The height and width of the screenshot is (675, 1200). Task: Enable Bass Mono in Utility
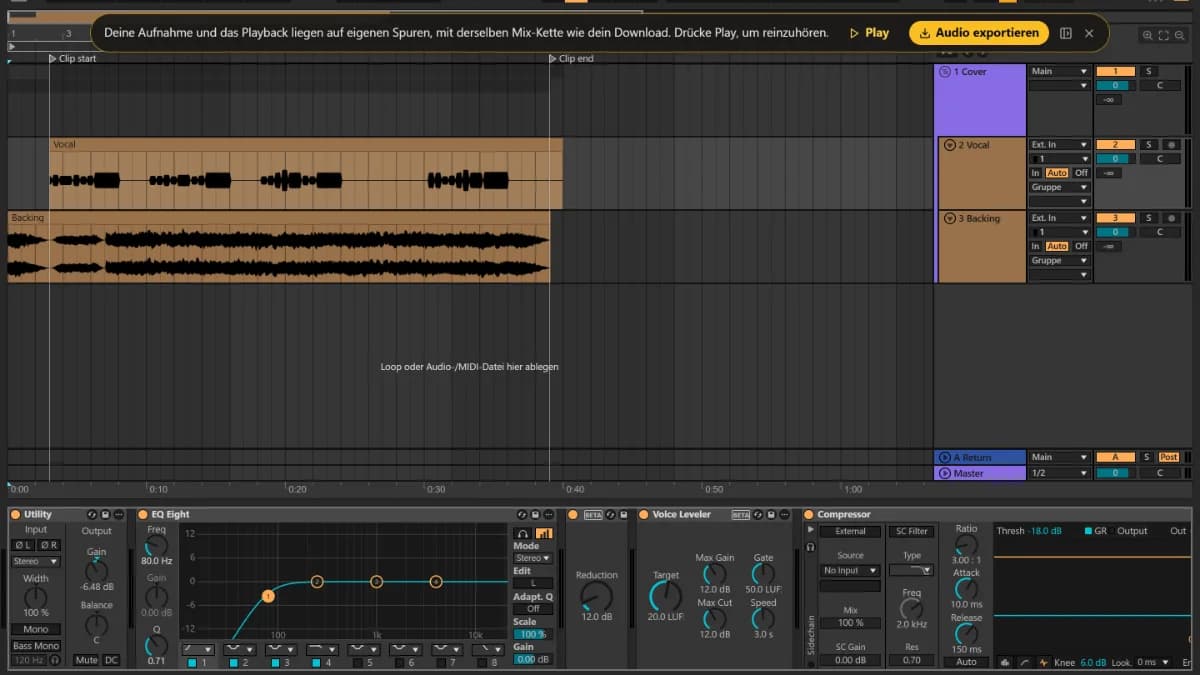tap(36, 646)
